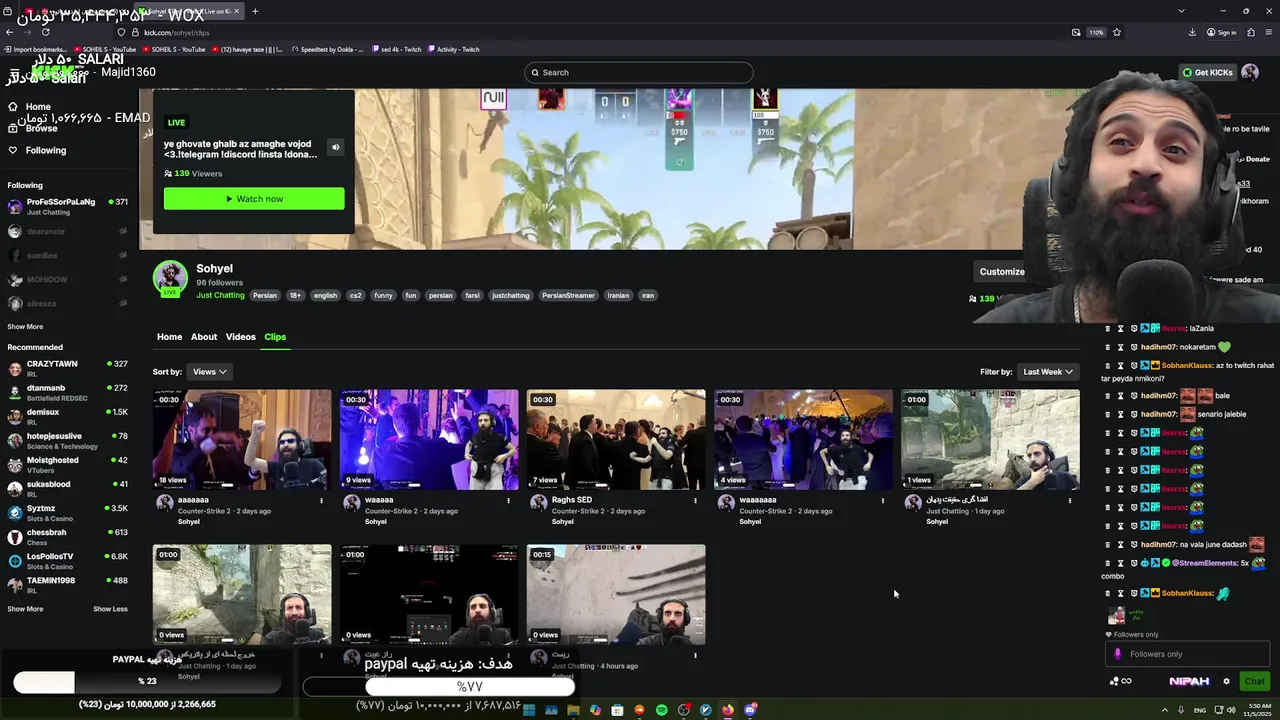Open options menu for Raghs SED clip
The height and width of the screenshot is (720, 1280).
click(x=695, y=500)
